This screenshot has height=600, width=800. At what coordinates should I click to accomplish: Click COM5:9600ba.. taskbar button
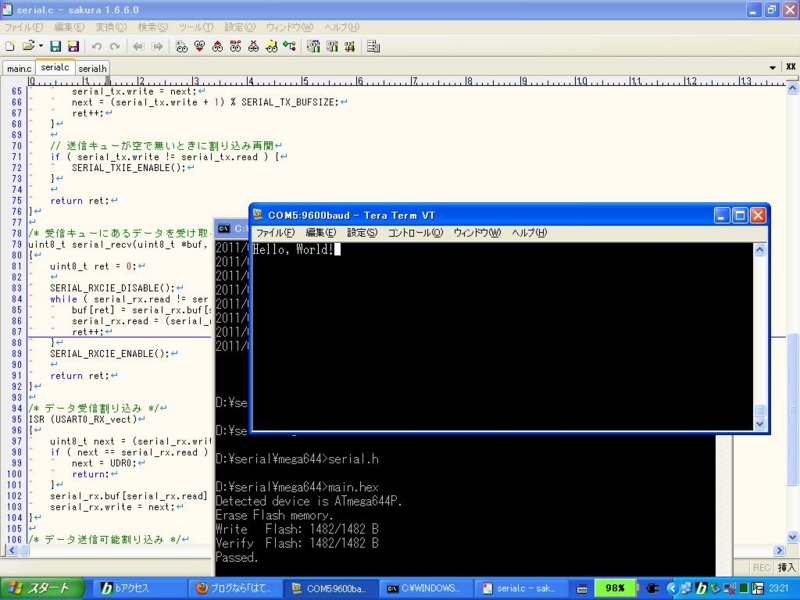point(330,588)
